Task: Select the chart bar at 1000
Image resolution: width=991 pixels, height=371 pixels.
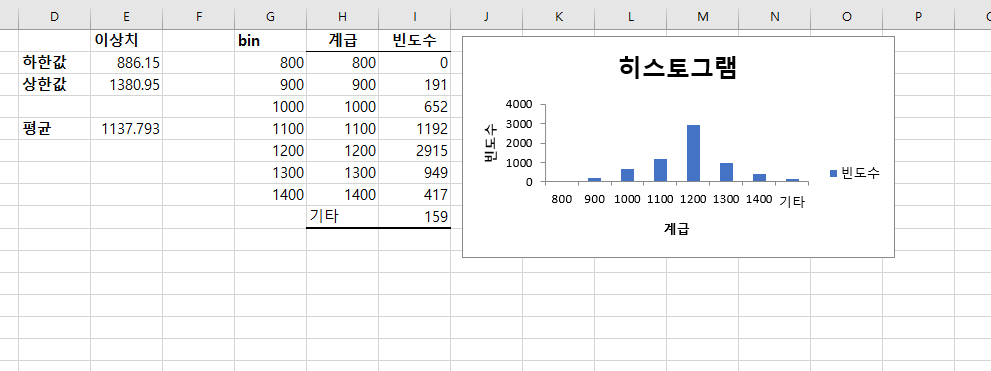Action: (x=628, y=176)
